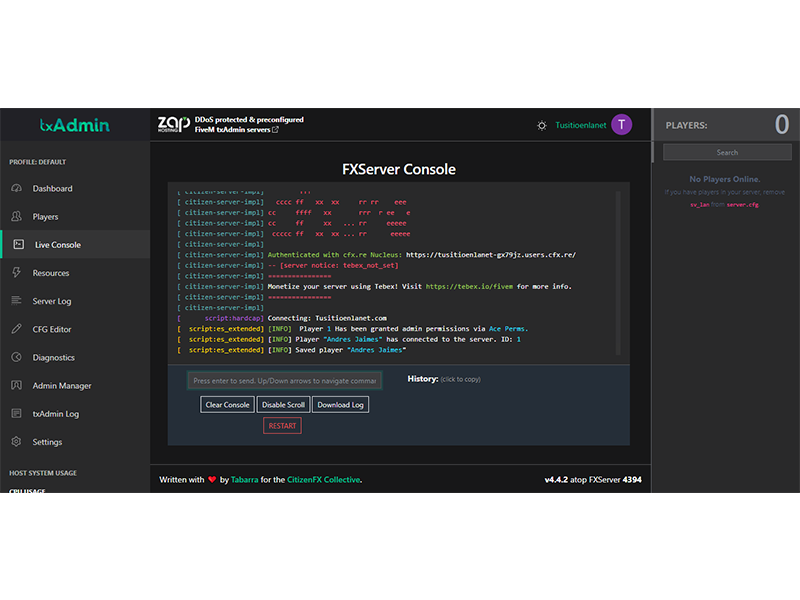
Task: Open the Dashboard page
Action: pyautogui.click(x=76, y=188)
